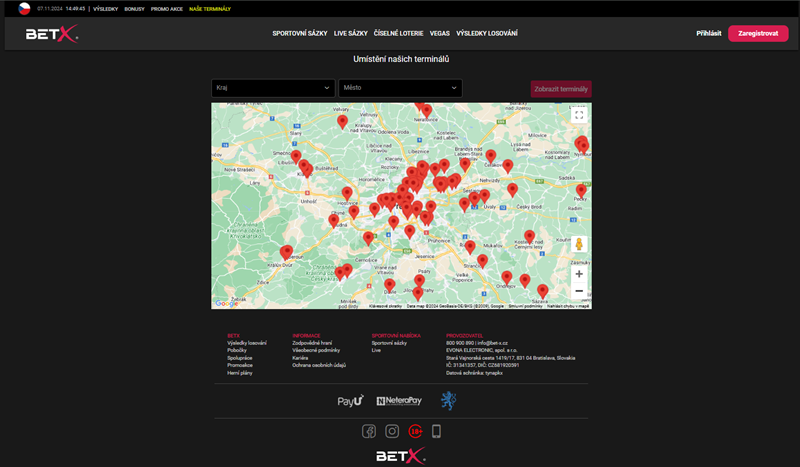Open Zodpovědné hraní footer link

pos(314,343)
